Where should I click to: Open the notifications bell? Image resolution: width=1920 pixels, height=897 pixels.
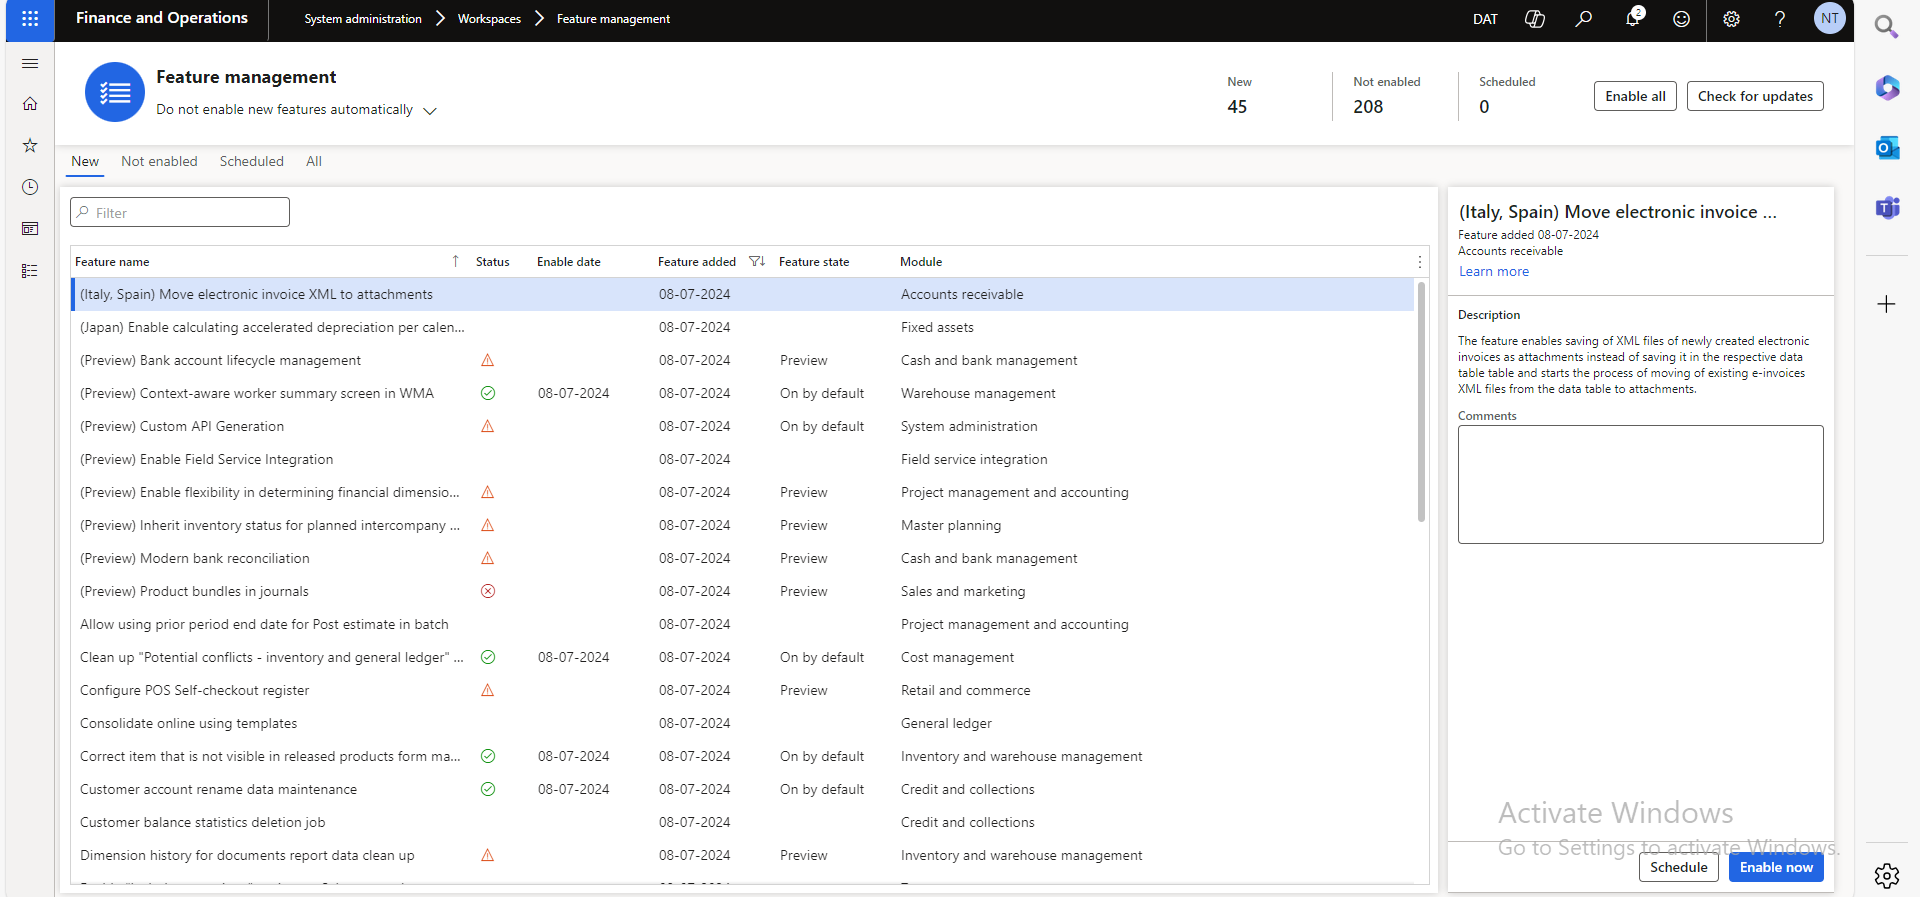pyautogui.click(x=1632, y=19)
